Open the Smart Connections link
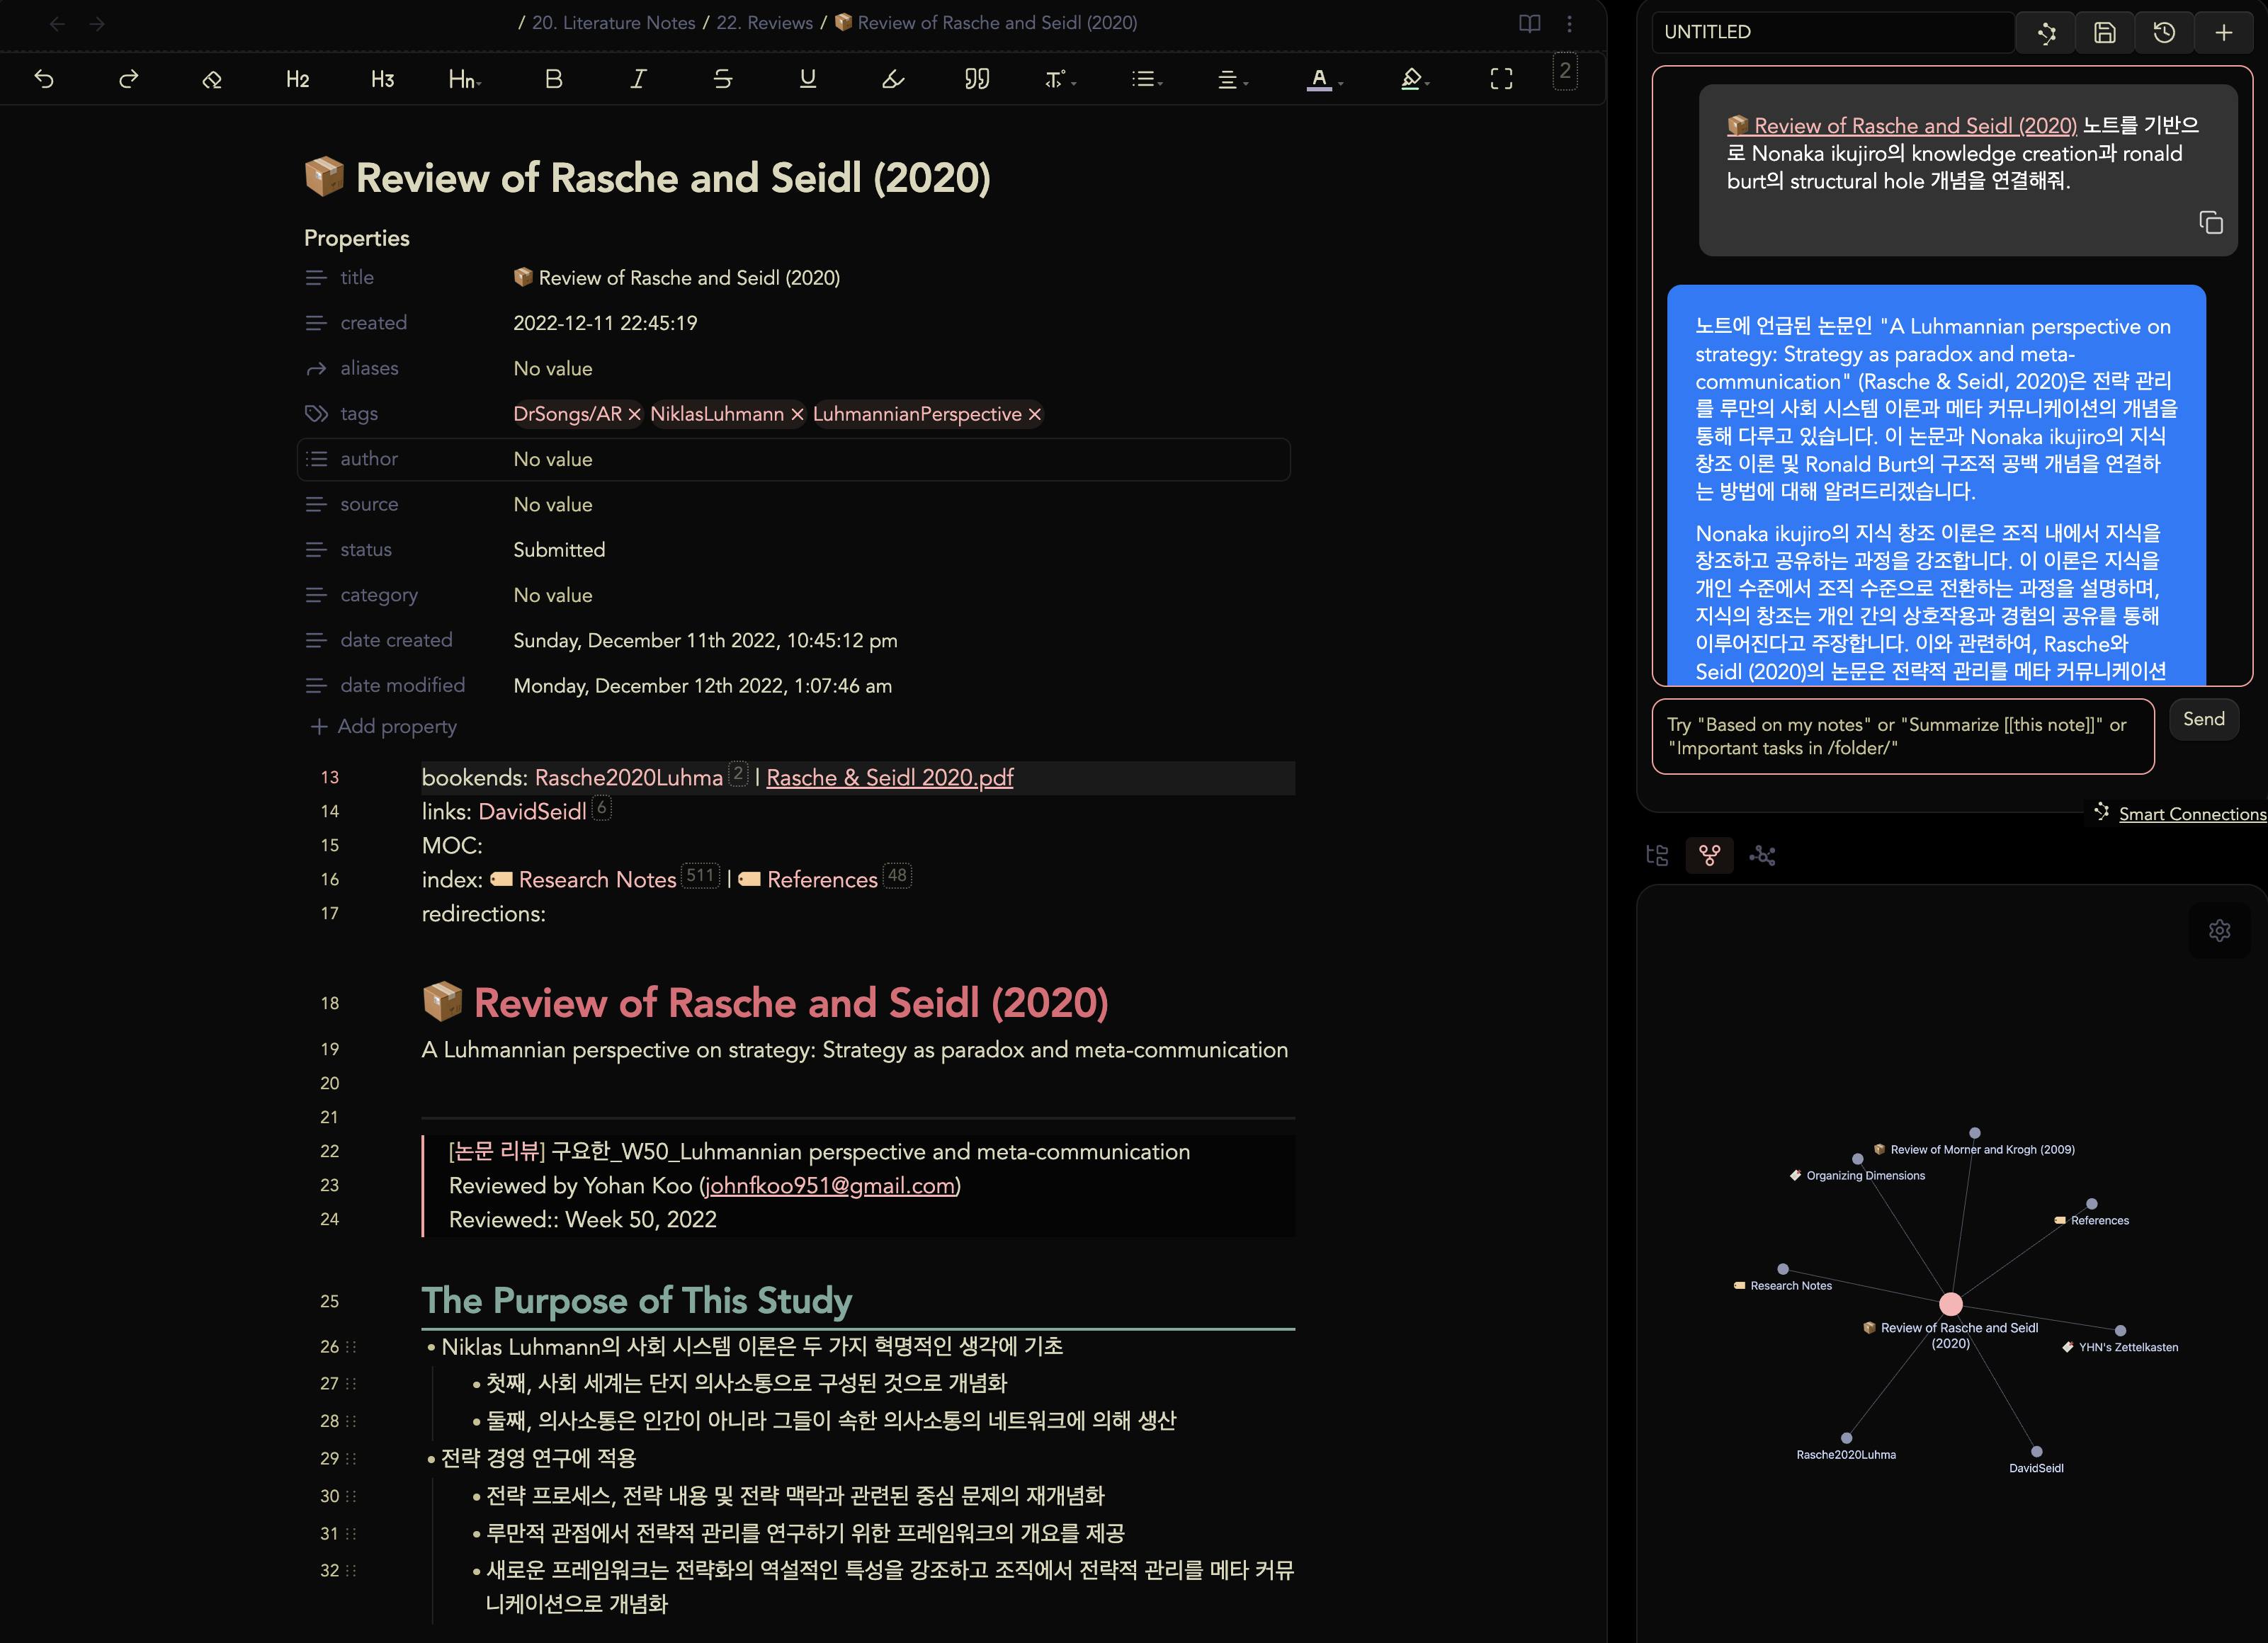The width and height of the screenshot is (2268, 1643). pyautogui.click(x=2192, y=814)
